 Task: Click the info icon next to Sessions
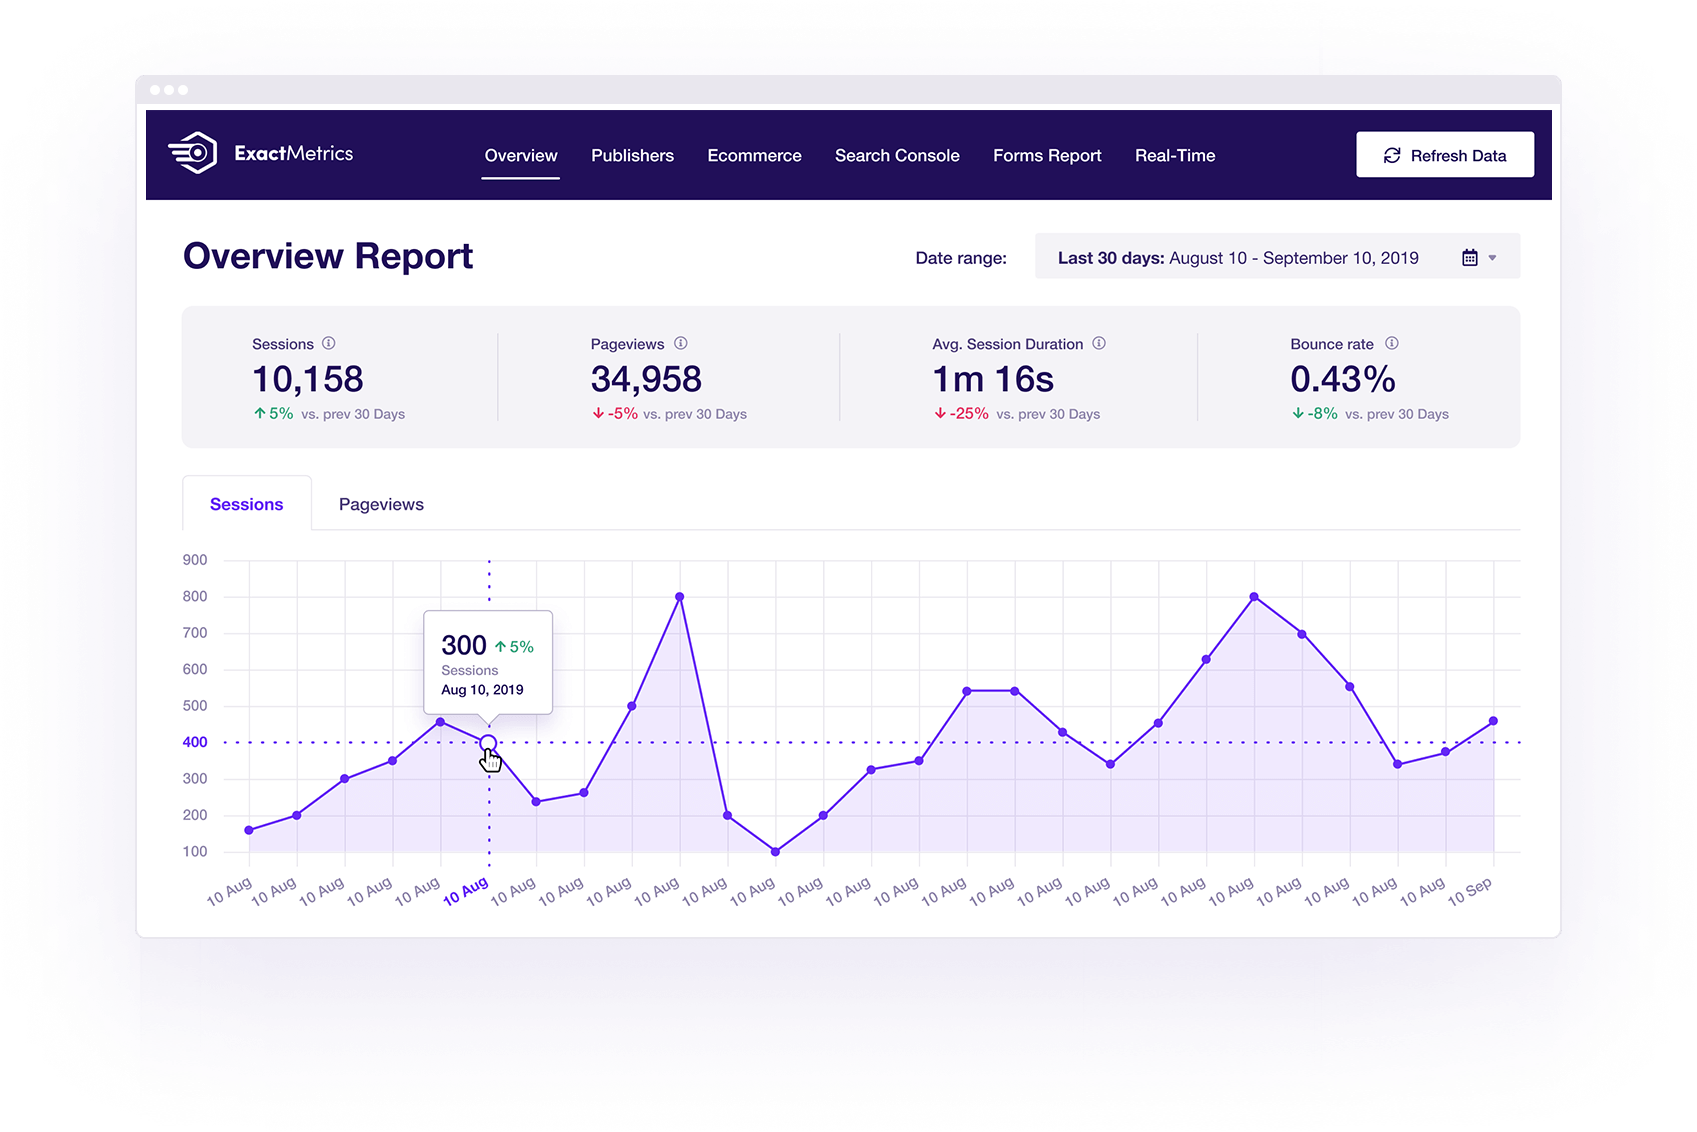pos(328,343)
